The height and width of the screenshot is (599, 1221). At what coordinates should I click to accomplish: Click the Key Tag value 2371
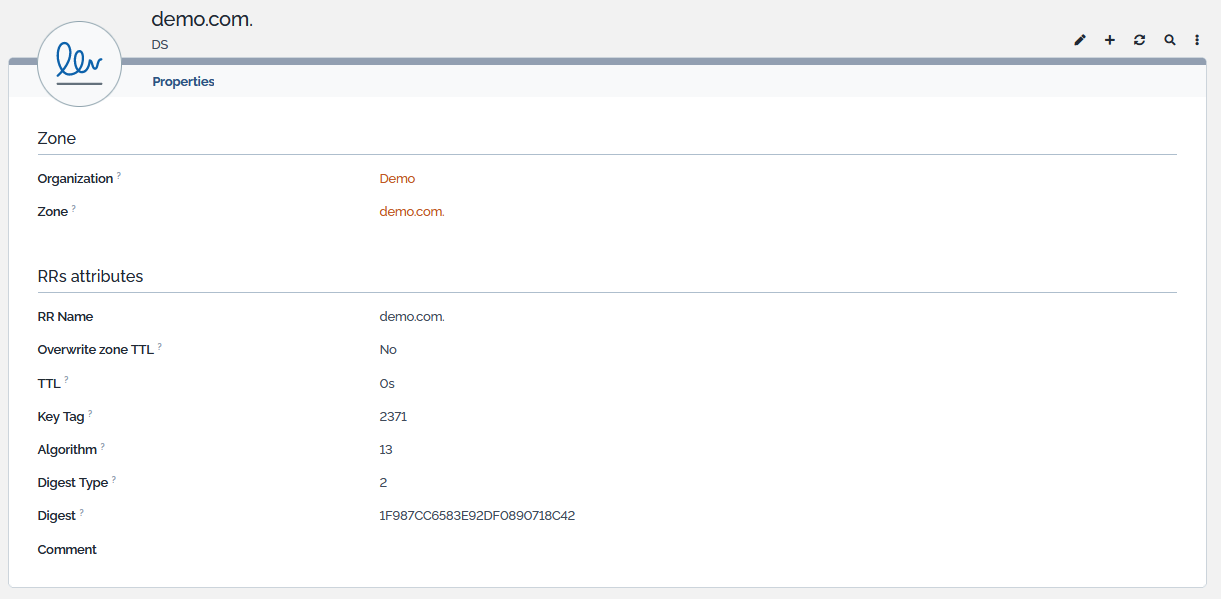tap(393, 417)
